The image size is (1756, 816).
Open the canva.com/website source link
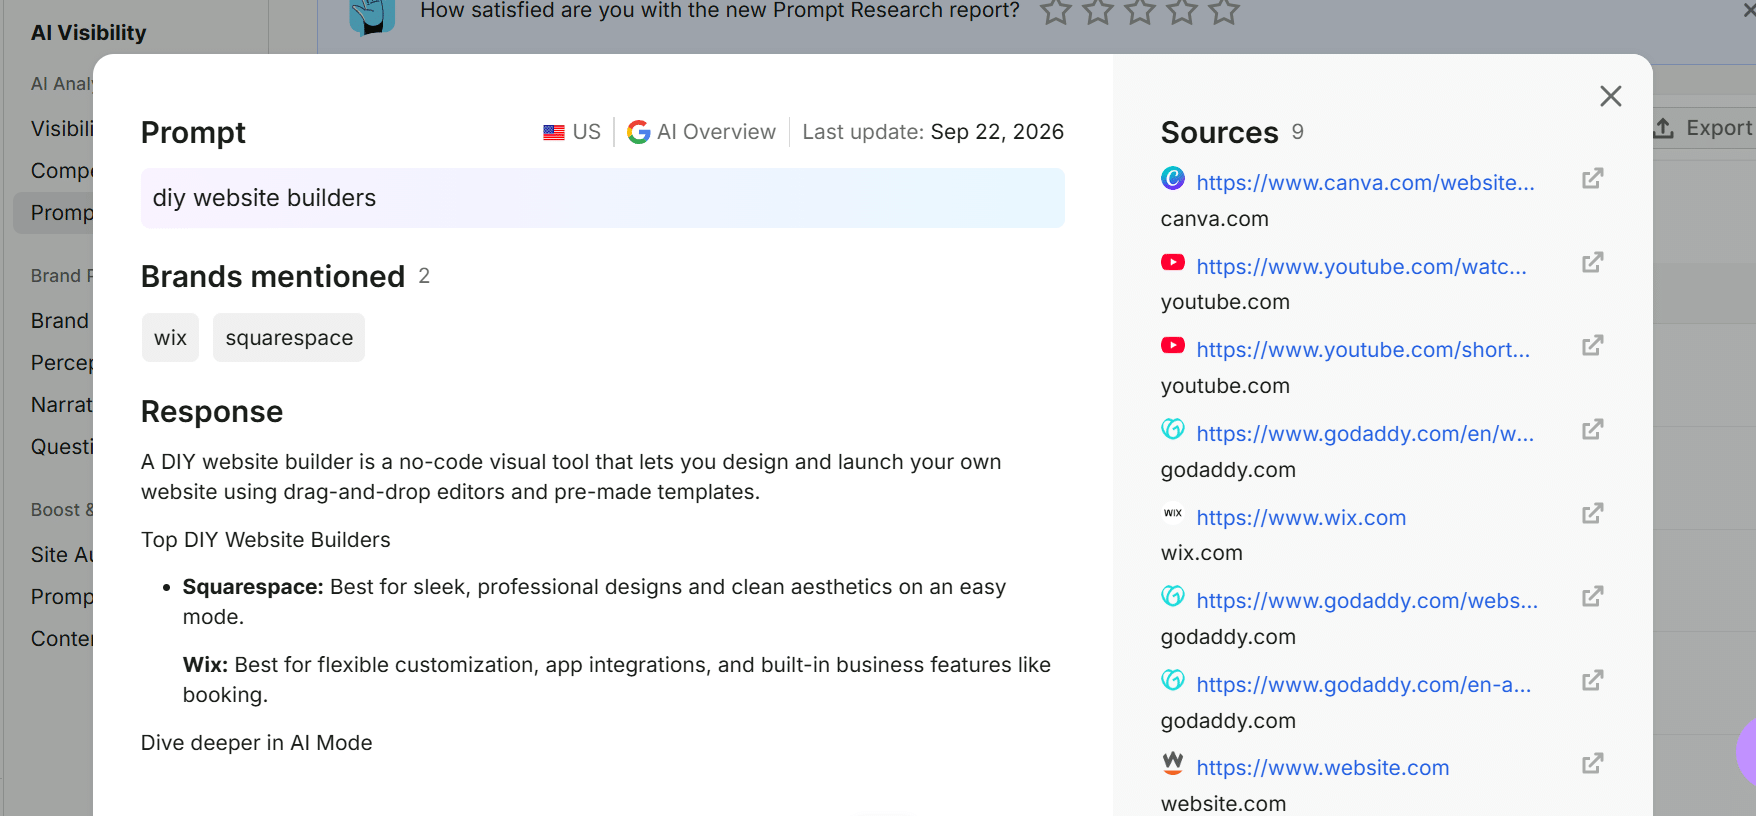1365,183
